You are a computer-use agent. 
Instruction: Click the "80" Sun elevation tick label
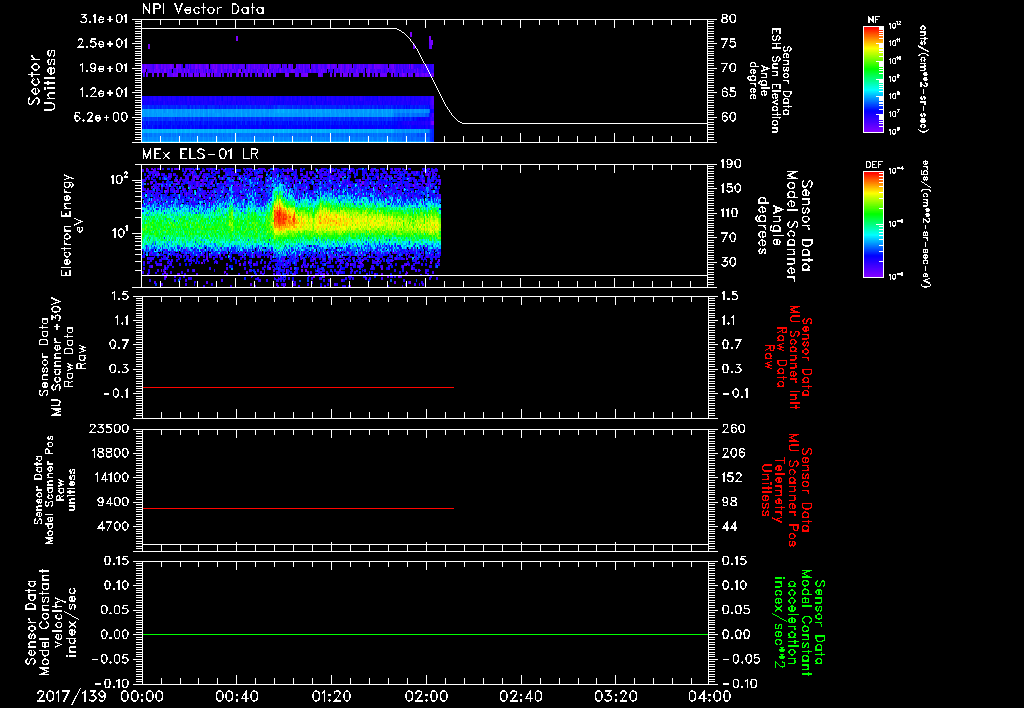click(729, 19)
